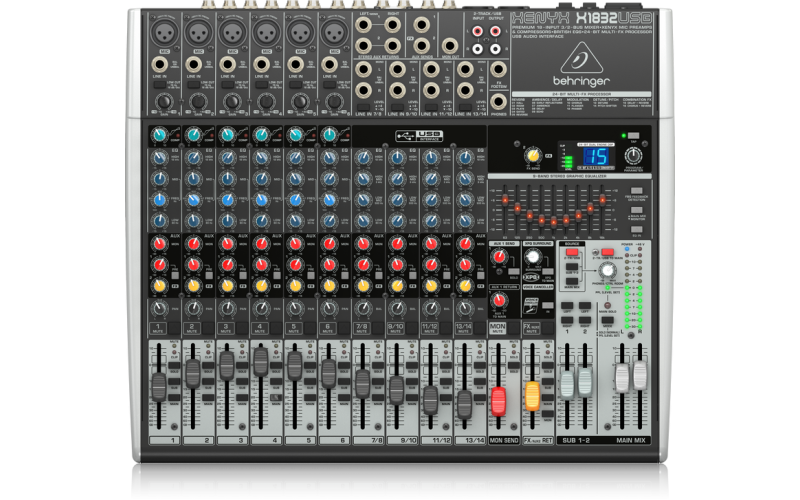
Task: Switch the Main Mix/Monitor EQ button
Action: click(x=637, y=210)
